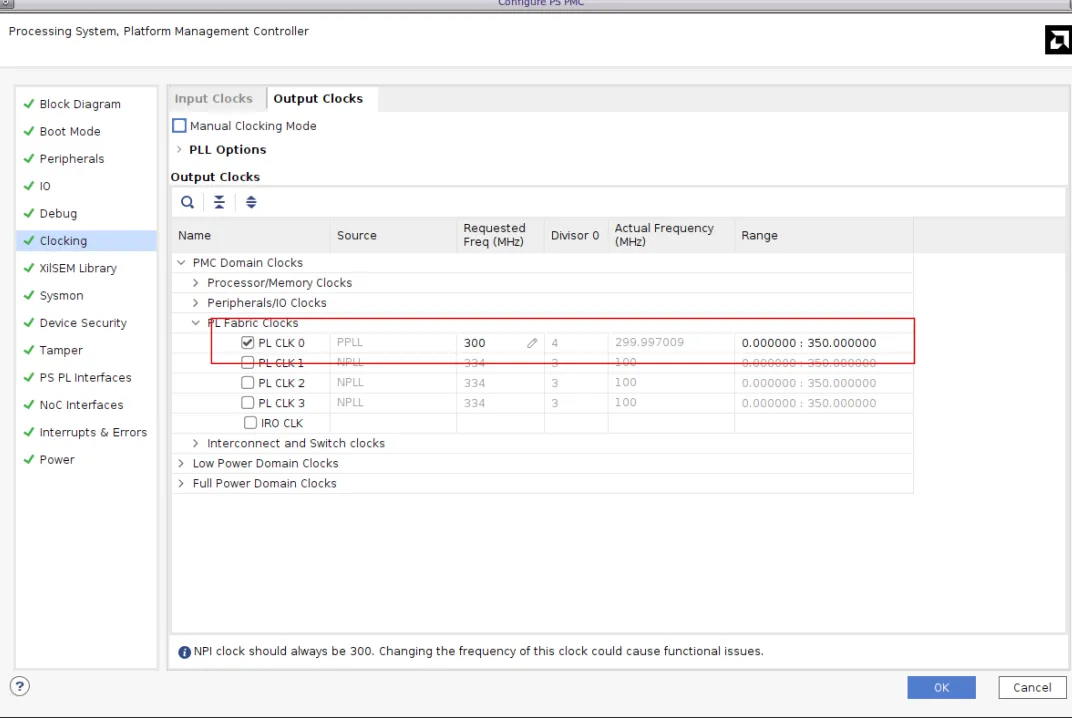Enable the PL CLK 1 checkbox
This screenshot has width=1072, height=718.
tap(247, 362)
